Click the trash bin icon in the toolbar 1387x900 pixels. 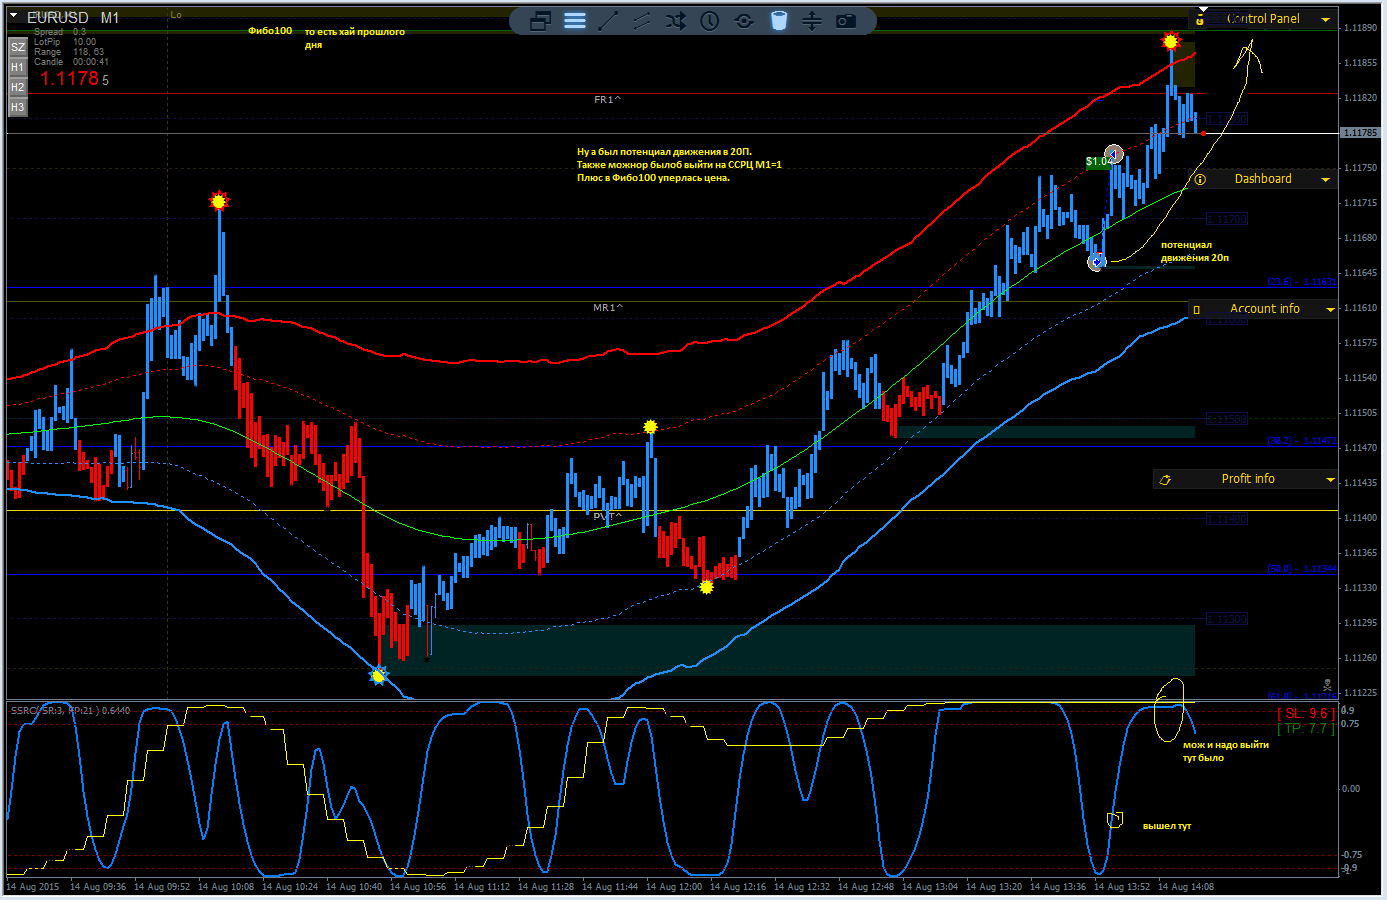(x=779, y=20)
